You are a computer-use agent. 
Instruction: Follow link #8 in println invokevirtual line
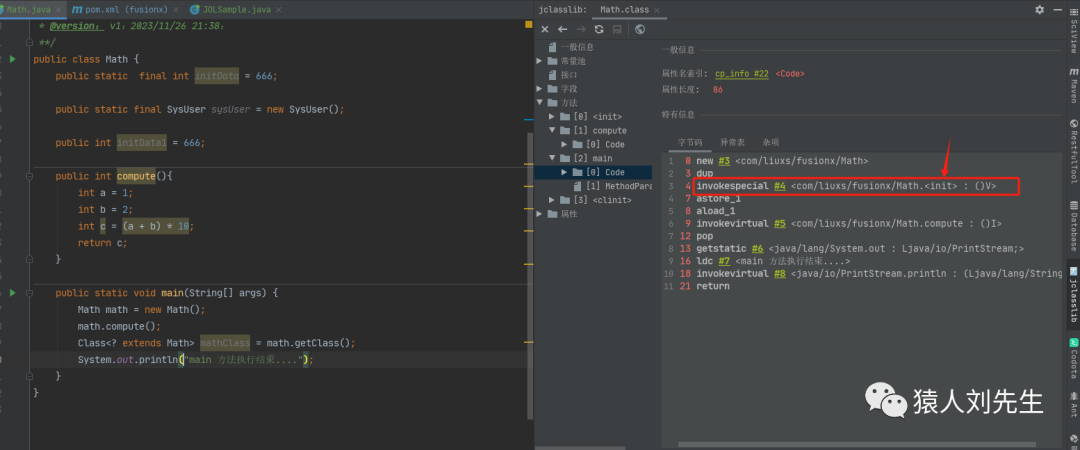[778, 274]
